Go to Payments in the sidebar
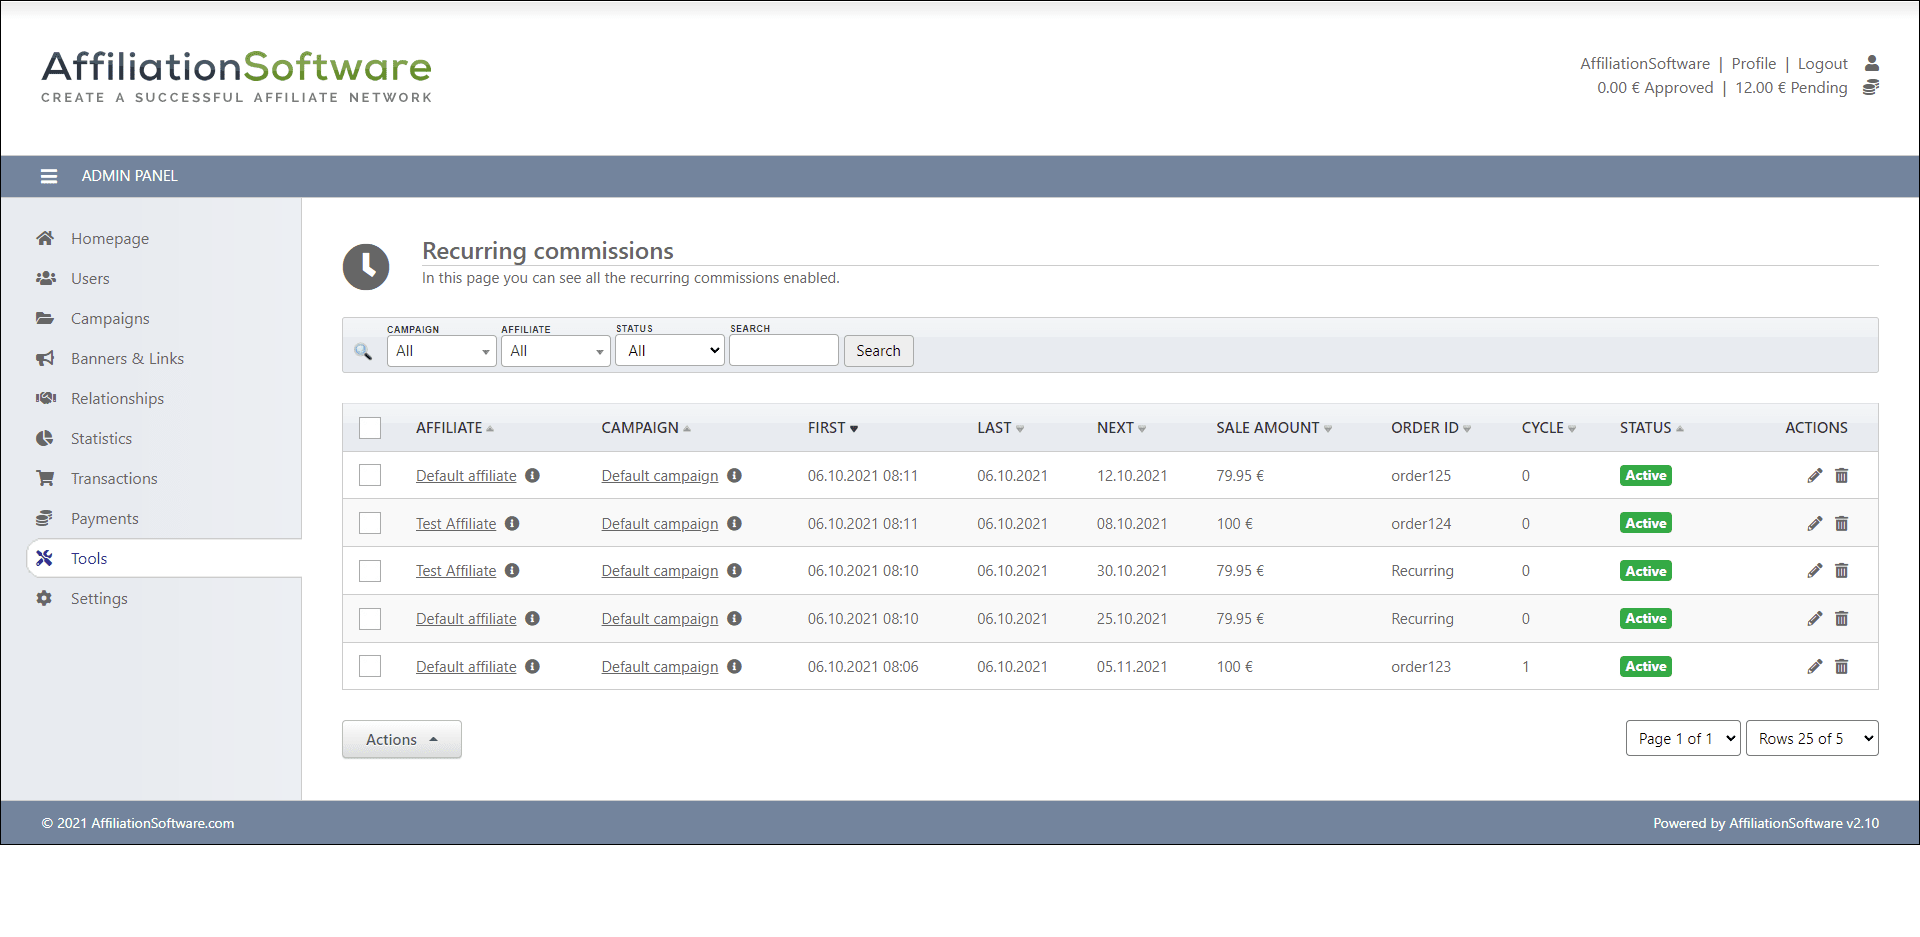The width and height of the screenshot is (1920, 937). pos(104,519)
